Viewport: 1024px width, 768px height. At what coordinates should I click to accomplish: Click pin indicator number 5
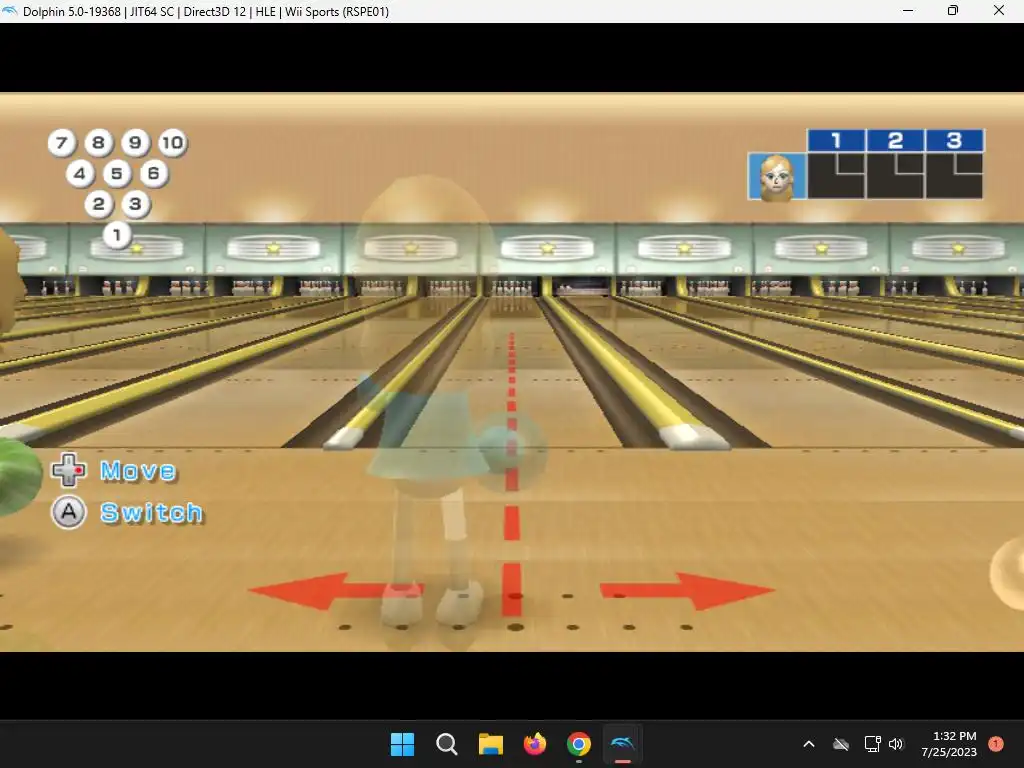click(117, 174)
